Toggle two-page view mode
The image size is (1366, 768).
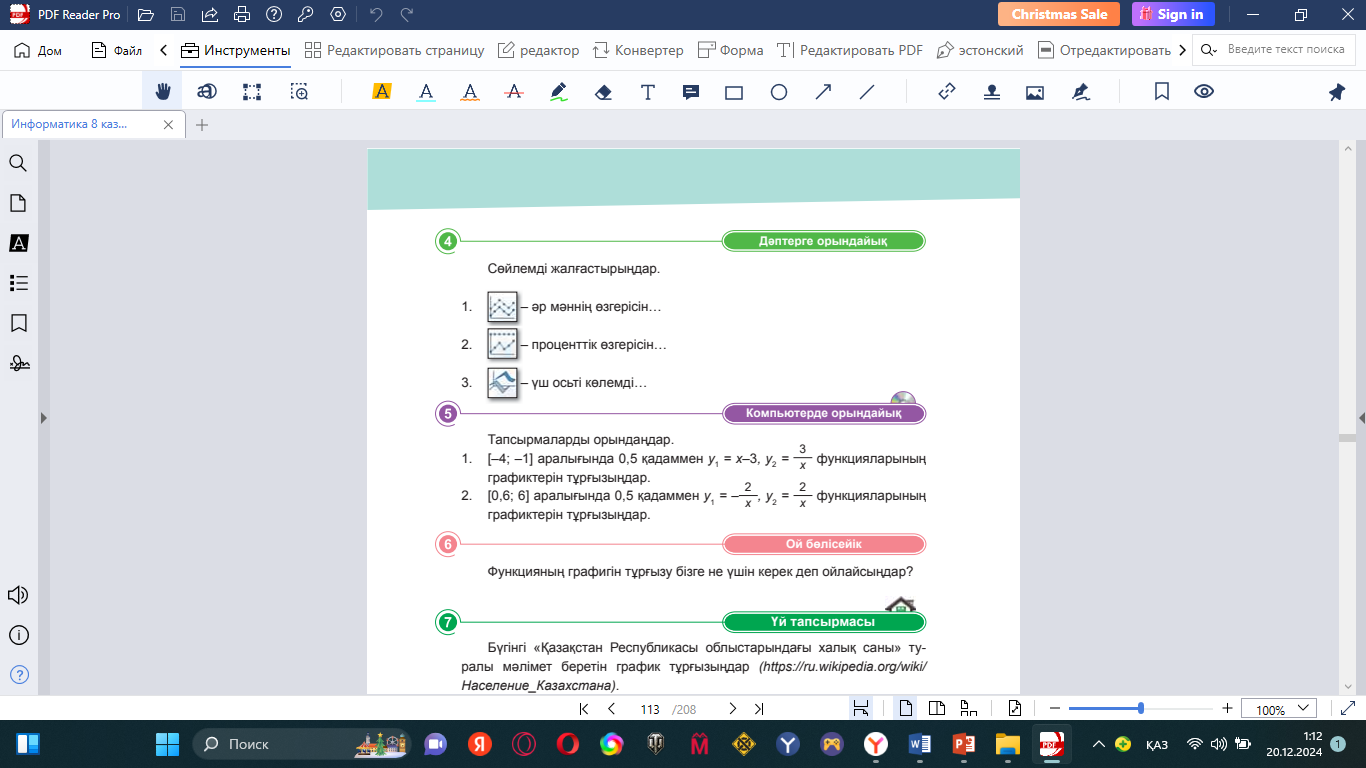tap(937, 709)
